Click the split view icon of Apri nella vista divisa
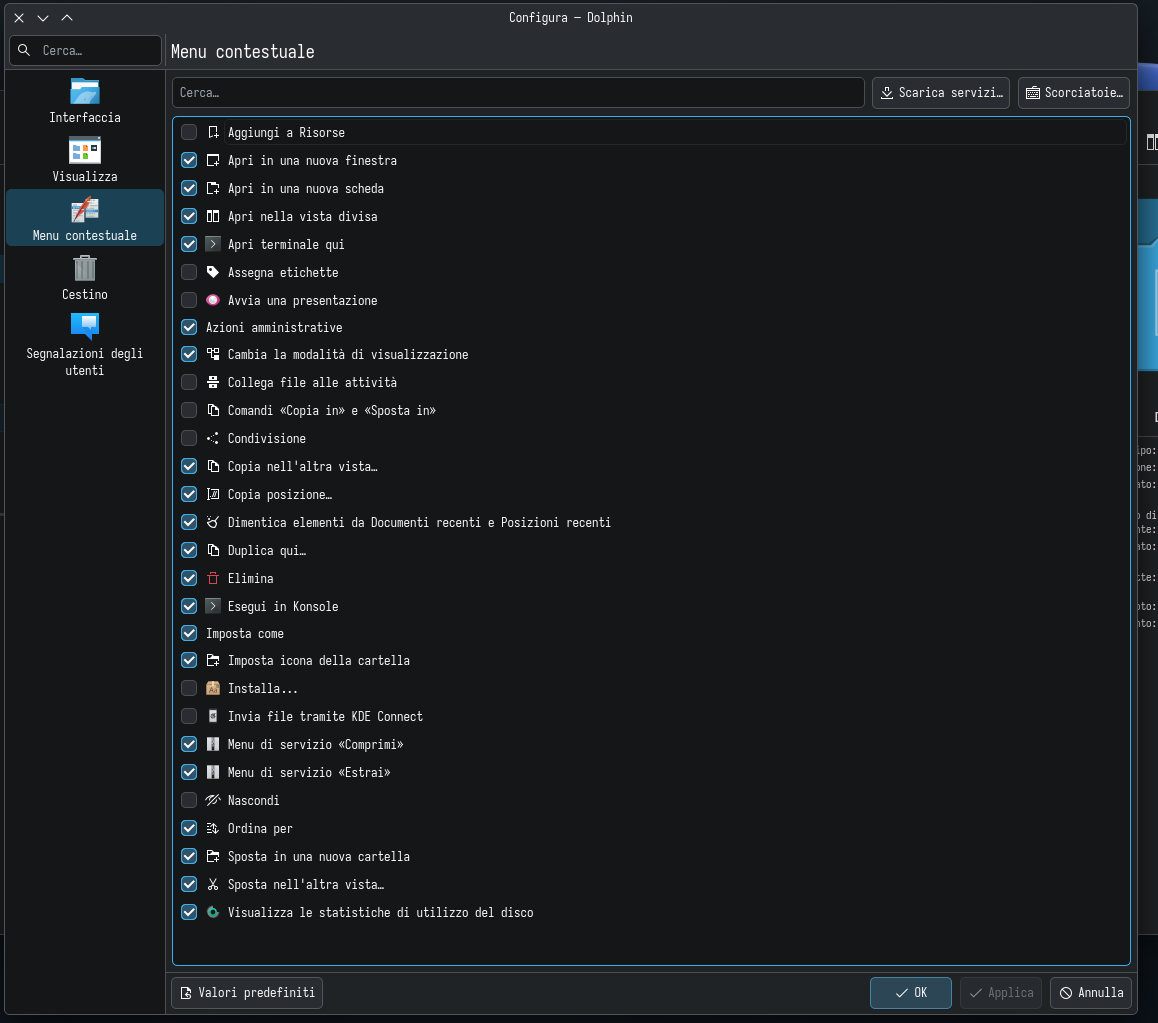1158x1023 pixels. tap(213, 216)
